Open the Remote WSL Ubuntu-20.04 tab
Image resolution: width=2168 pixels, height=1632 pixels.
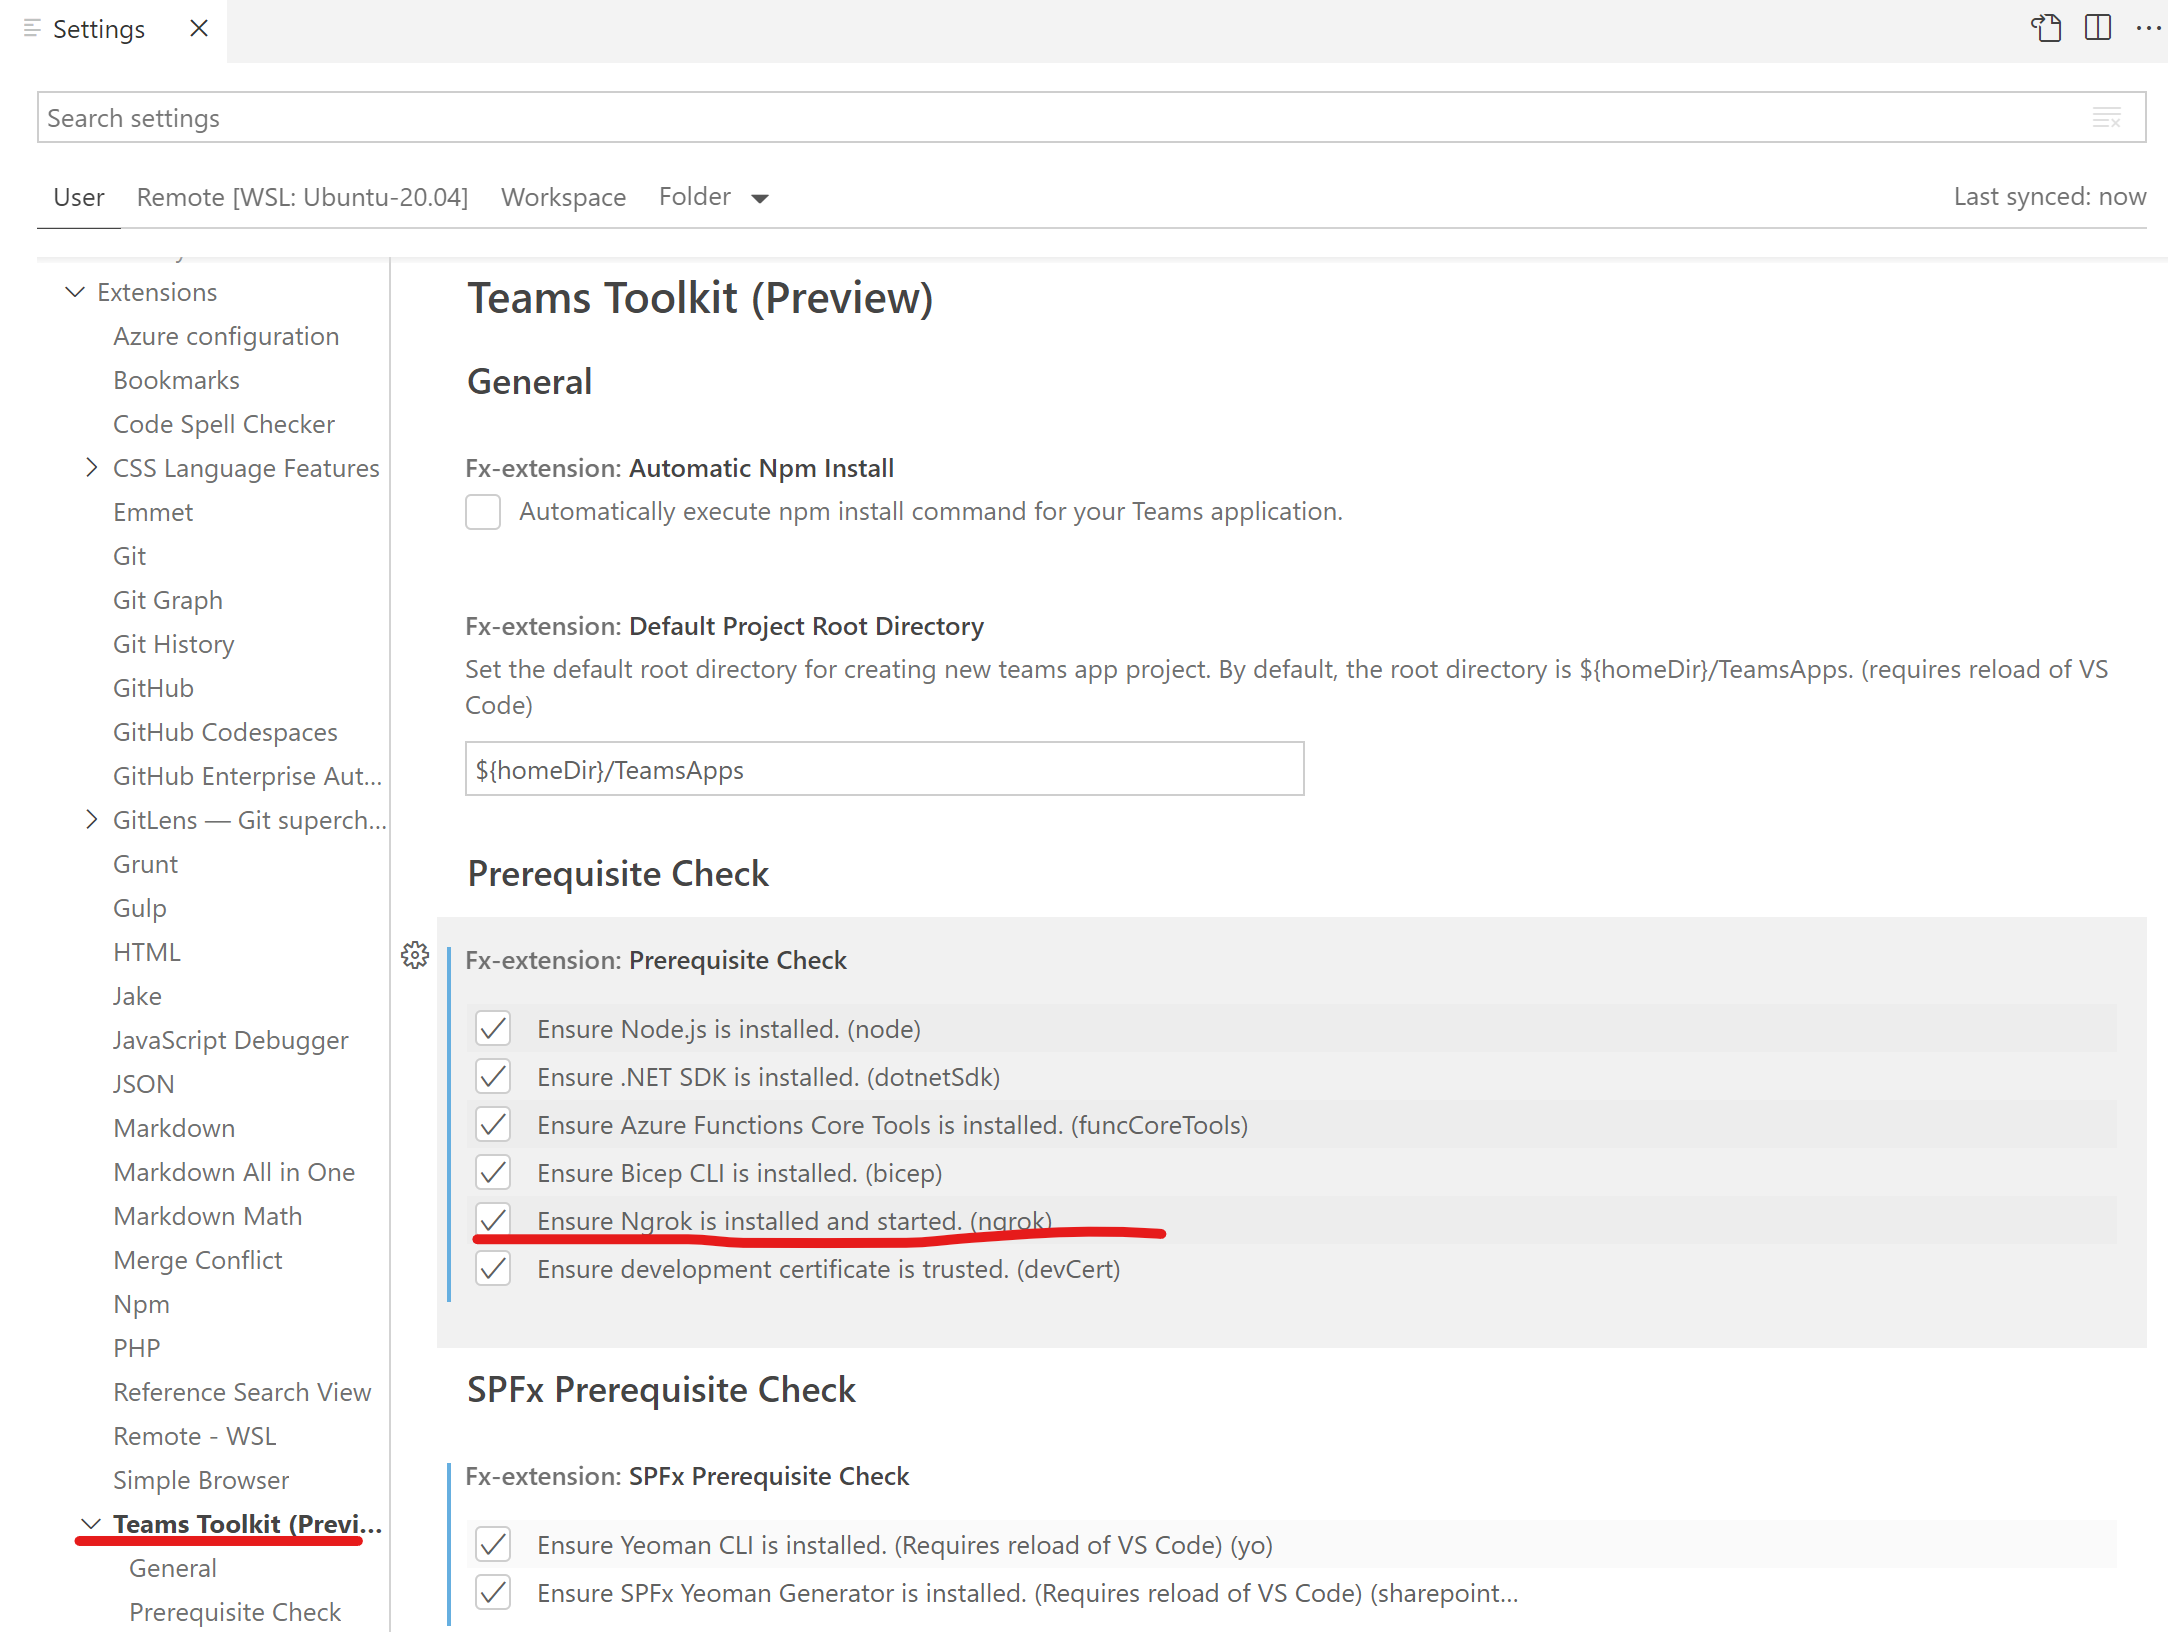point(303,196)
